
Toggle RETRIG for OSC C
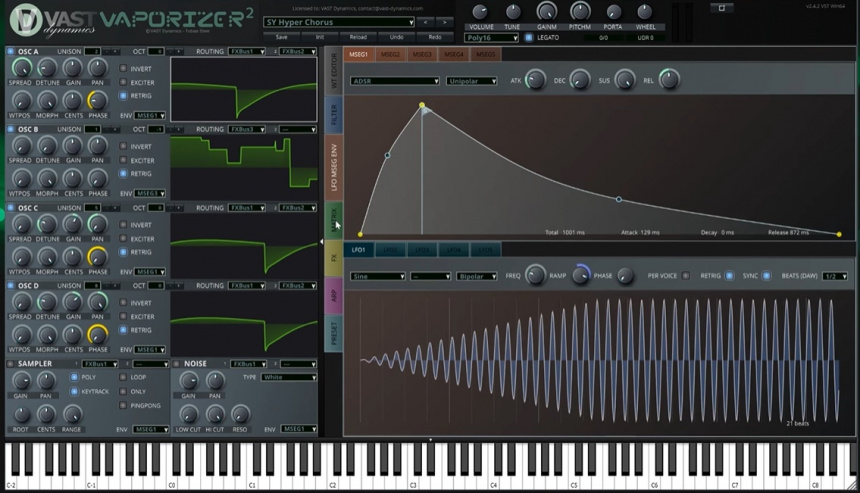point(123,252)
